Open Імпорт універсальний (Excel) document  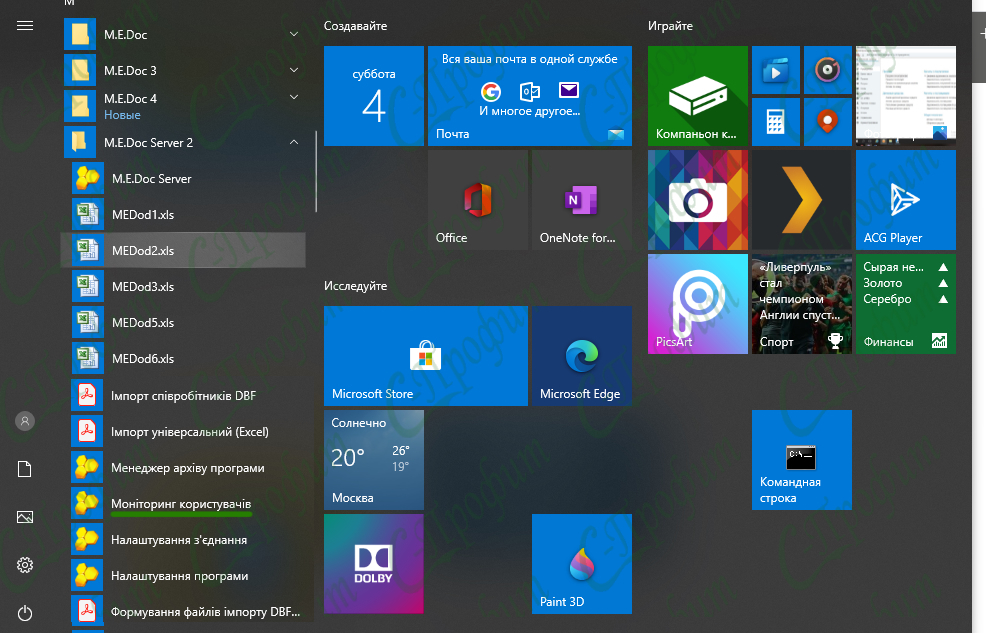(184, 431)
